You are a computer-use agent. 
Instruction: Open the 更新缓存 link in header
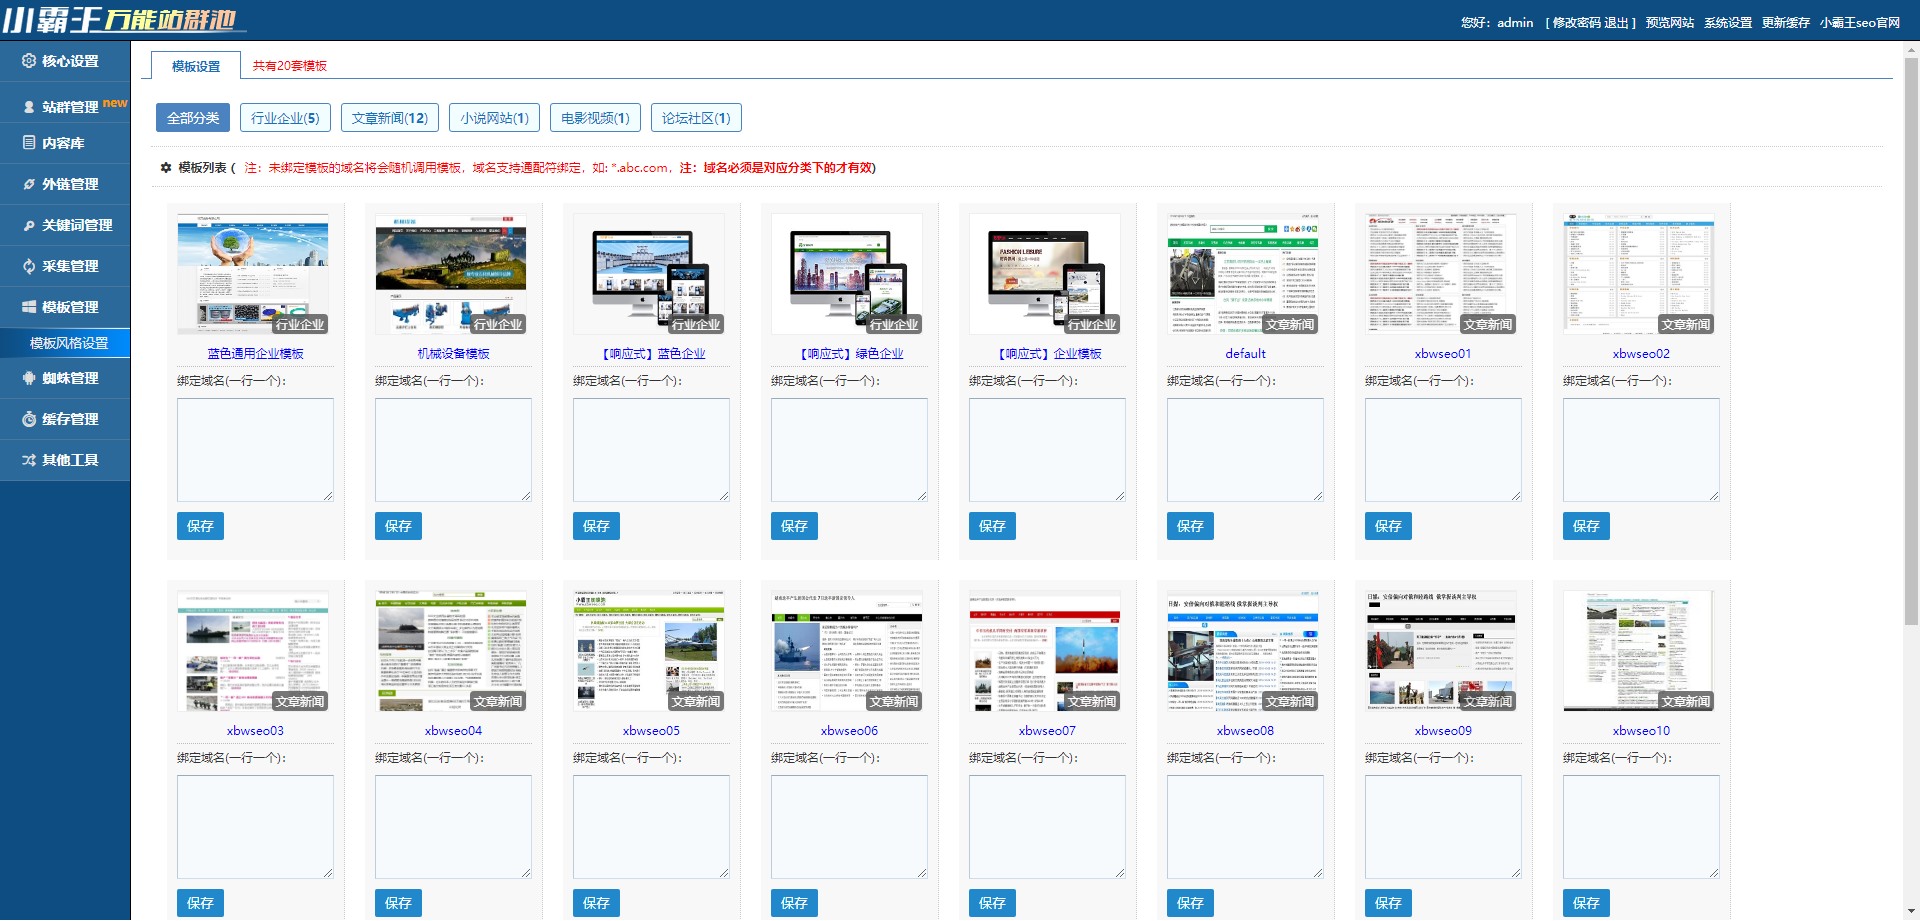[1786, 22]
